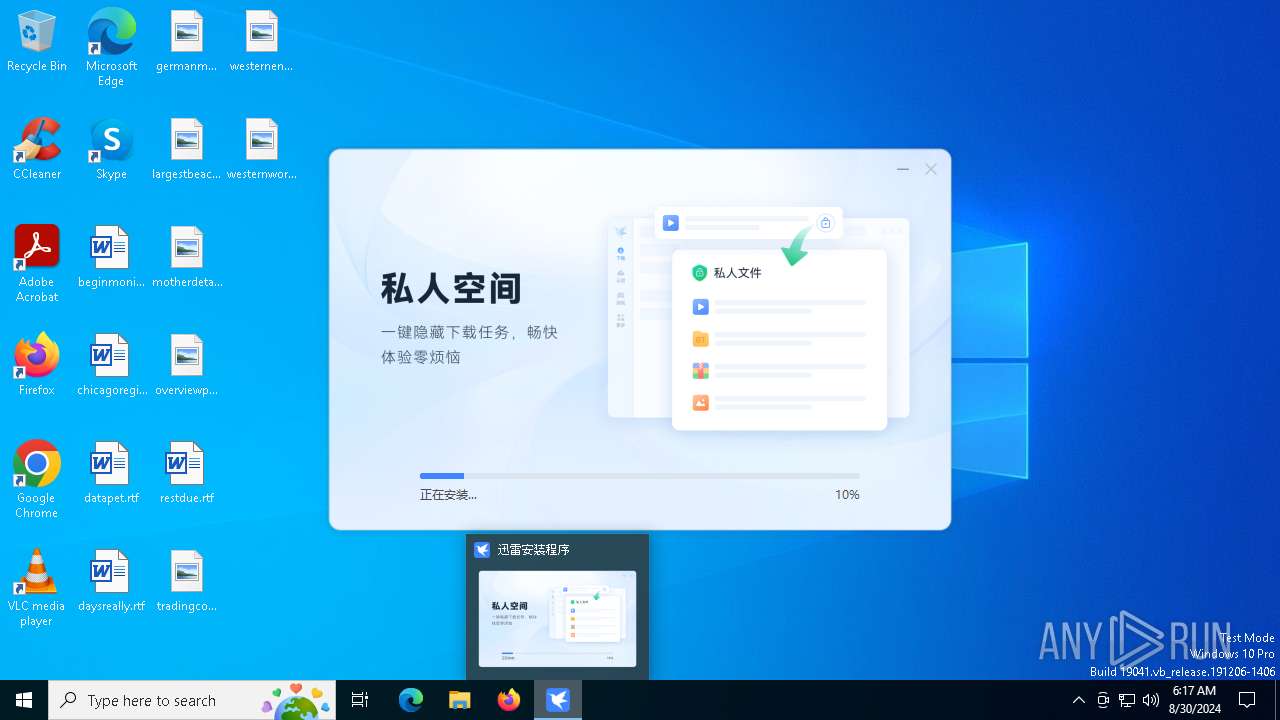Screen dimensions: 1280x720
Task: Click the installation progress bar
Action: (640, 476)
